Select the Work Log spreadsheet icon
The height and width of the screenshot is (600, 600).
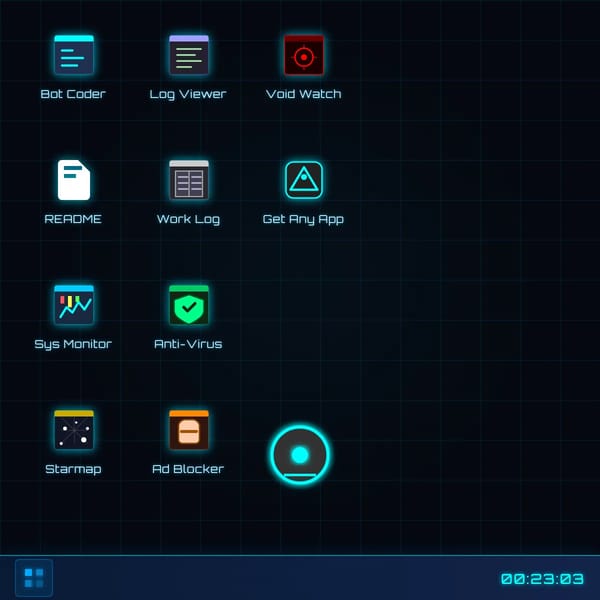point(189,180)
